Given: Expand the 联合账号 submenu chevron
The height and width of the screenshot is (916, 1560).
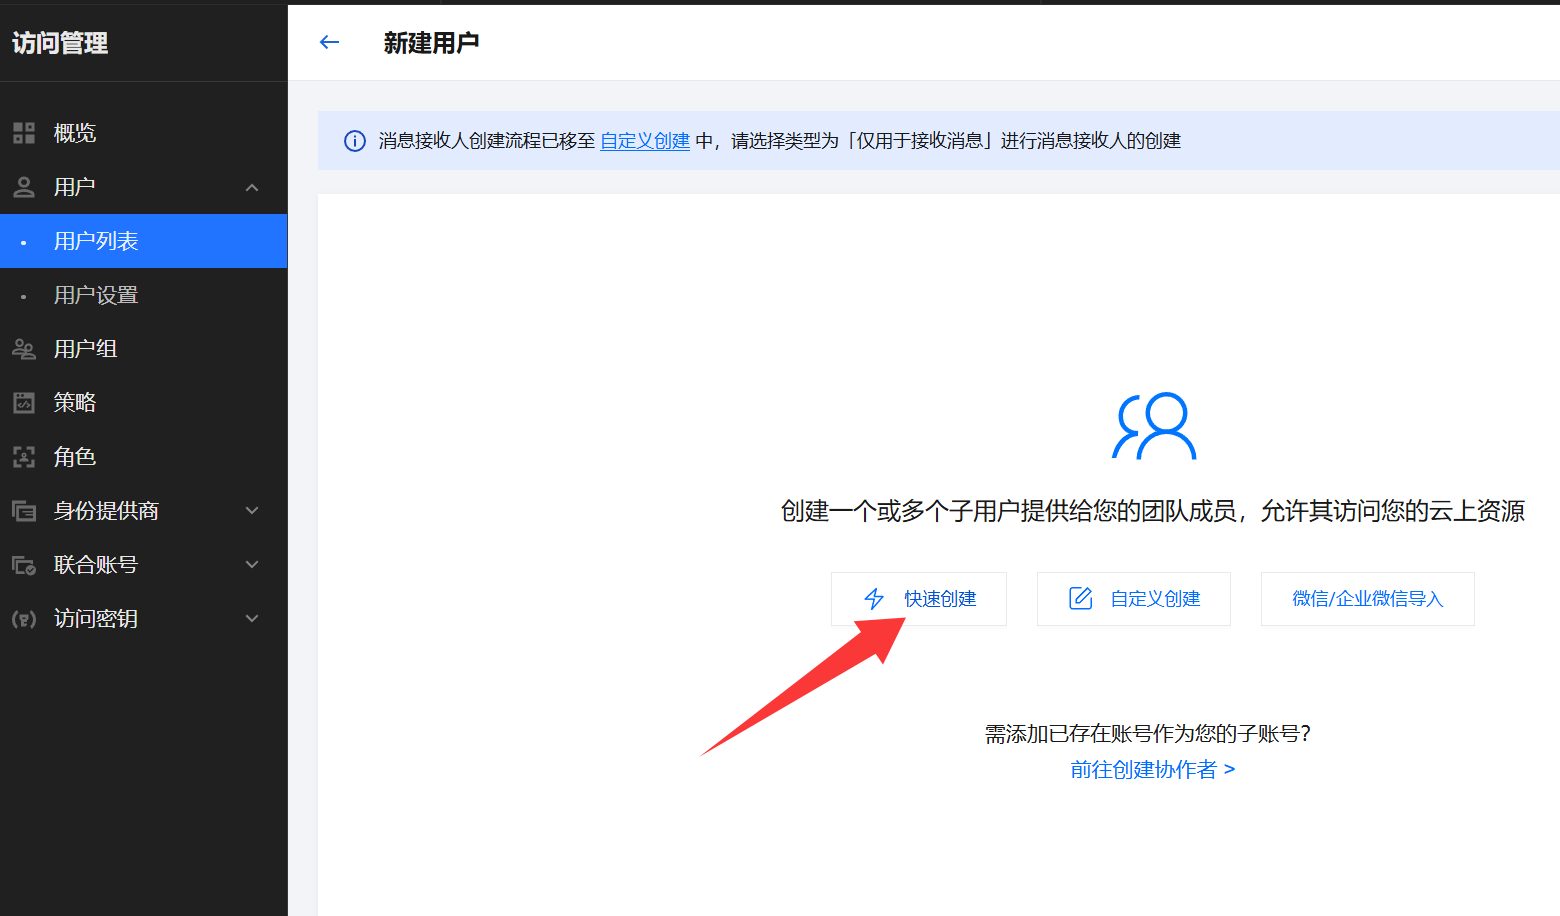Looking at the screenshot, I should pyautogui.click(x=252, y=565).
